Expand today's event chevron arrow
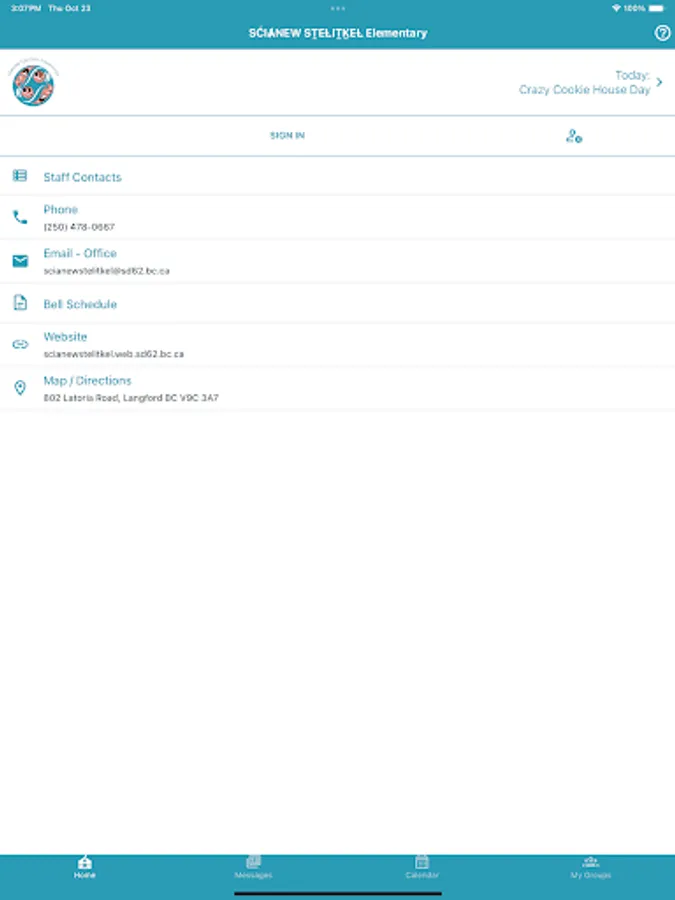Viewport: 675px width, 900px height. (x=660, y=83)
